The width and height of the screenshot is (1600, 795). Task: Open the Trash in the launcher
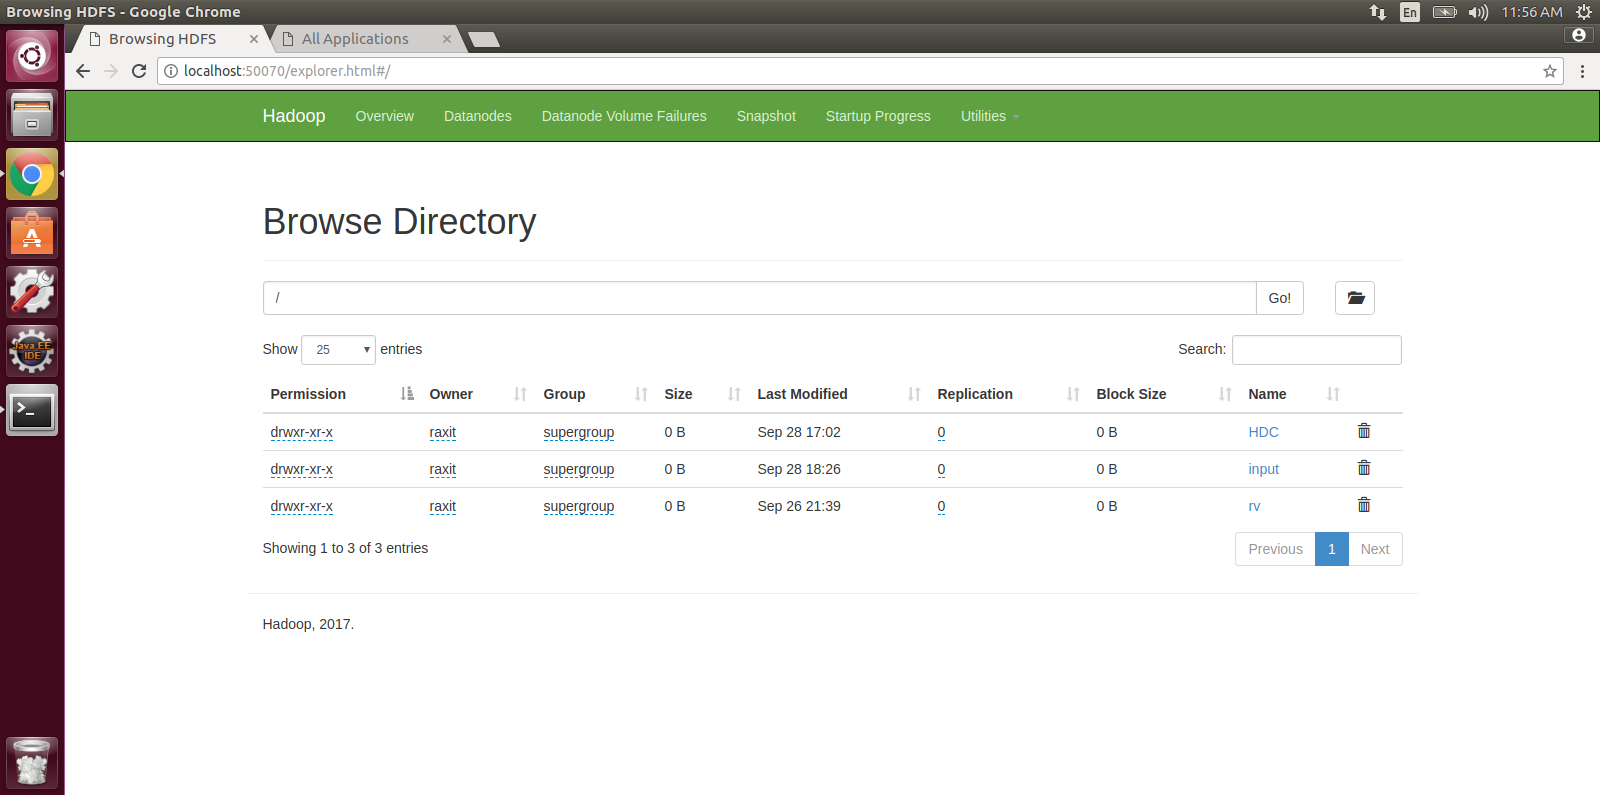[x=32, y=763]
